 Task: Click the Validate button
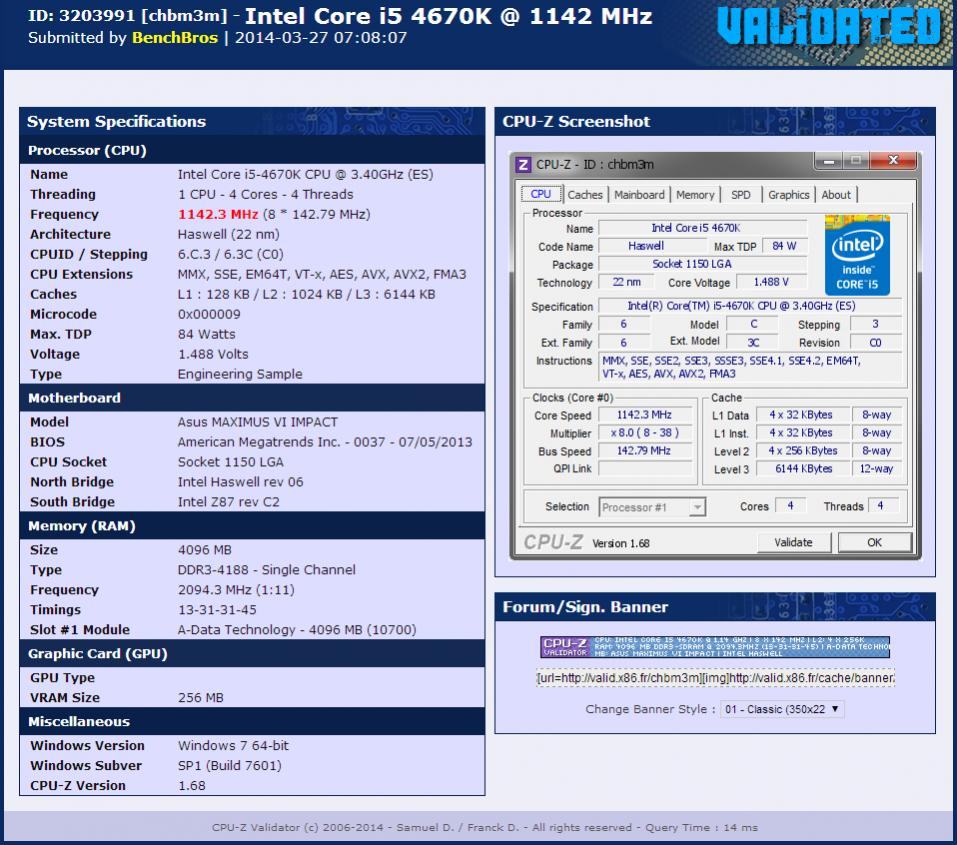click(793, 542)
